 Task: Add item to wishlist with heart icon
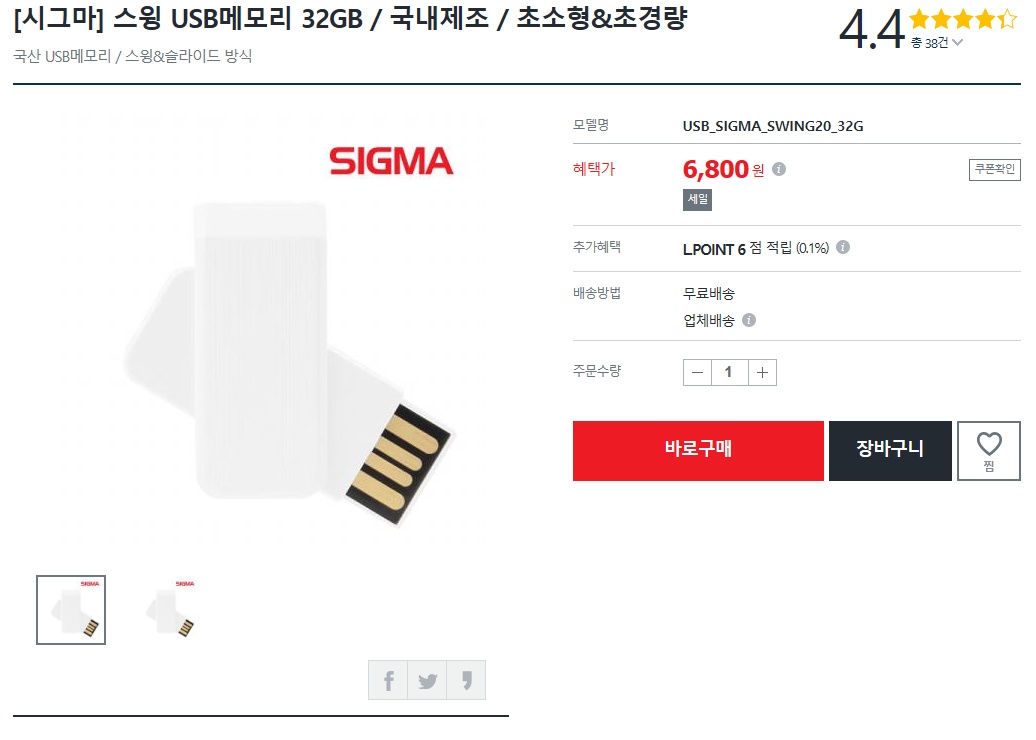pos(988,451)
